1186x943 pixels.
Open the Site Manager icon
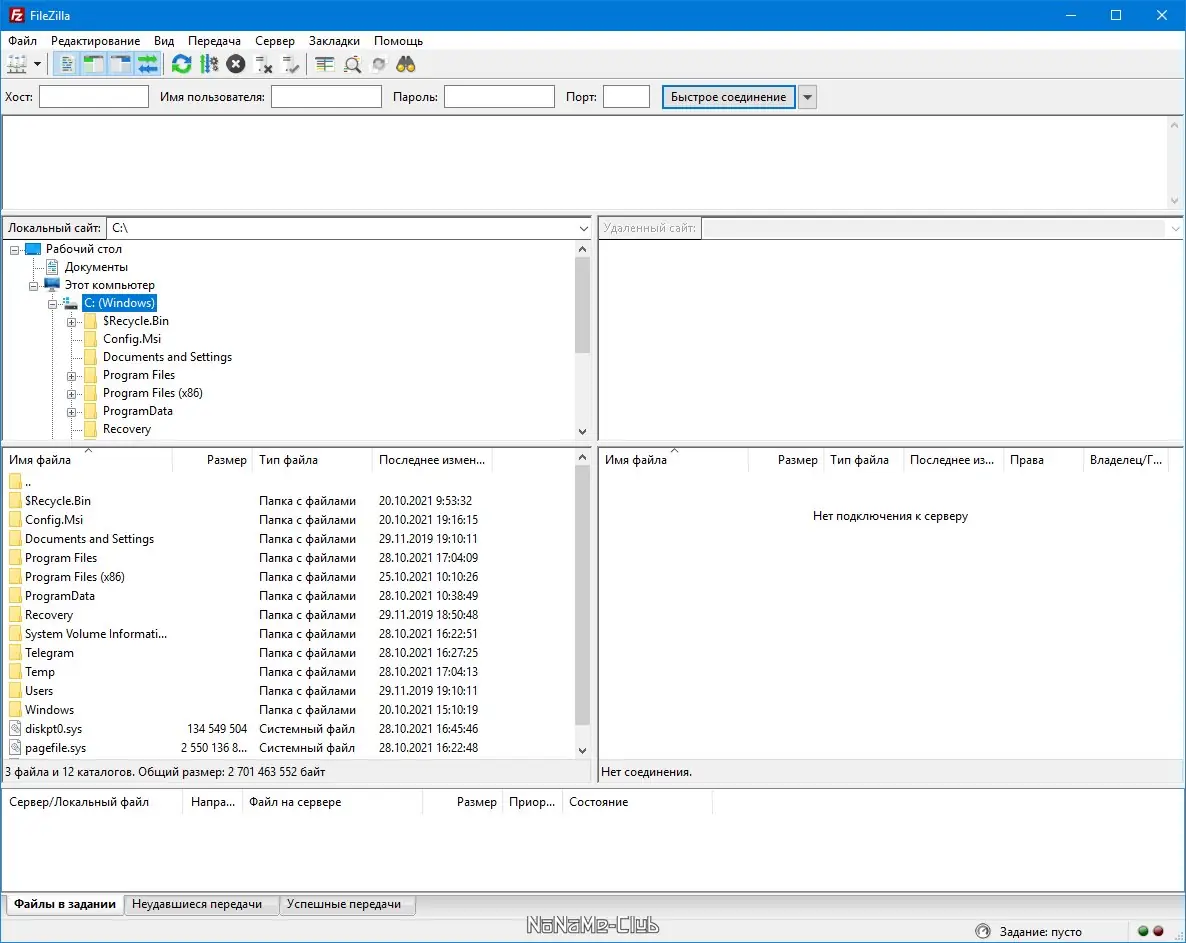pyautogui.click(x=17, y=65)
